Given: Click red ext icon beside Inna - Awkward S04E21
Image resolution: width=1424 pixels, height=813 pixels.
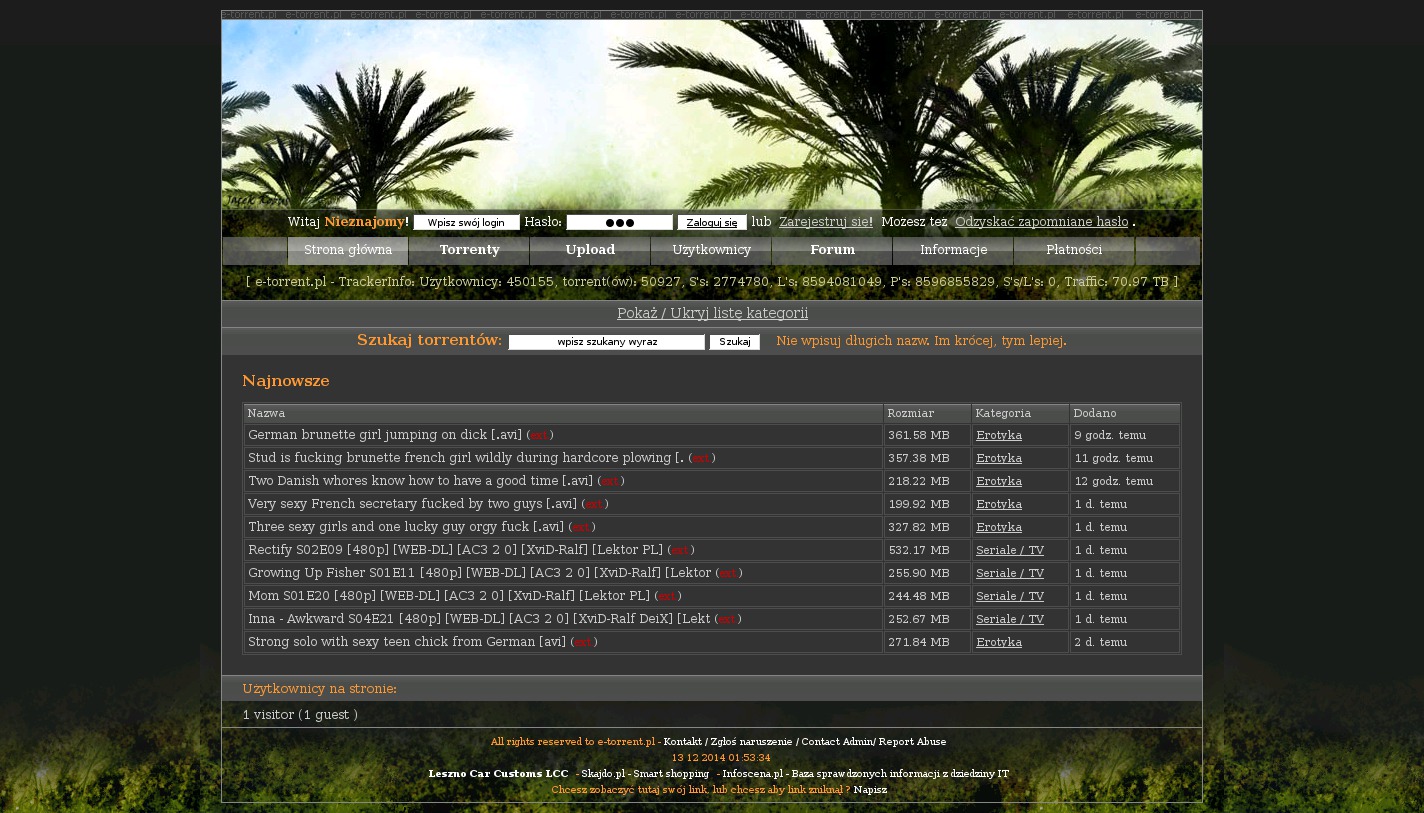Looking at the screenshot, I should click(727, 620).
